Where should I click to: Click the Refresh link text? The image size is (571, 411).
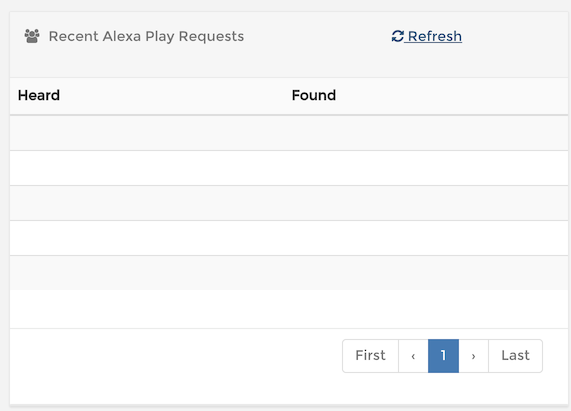[x=434, y=36]
